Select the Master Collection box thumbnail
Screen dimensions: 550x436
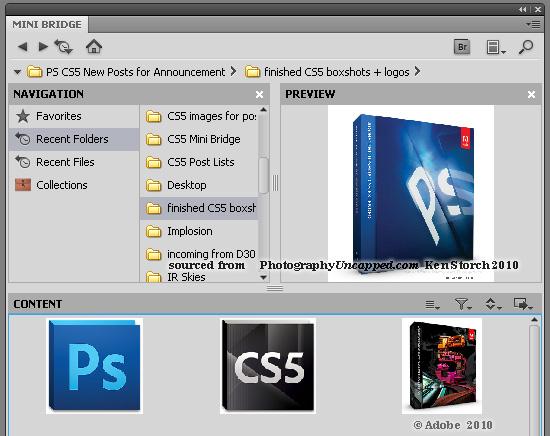pos(442,366)
